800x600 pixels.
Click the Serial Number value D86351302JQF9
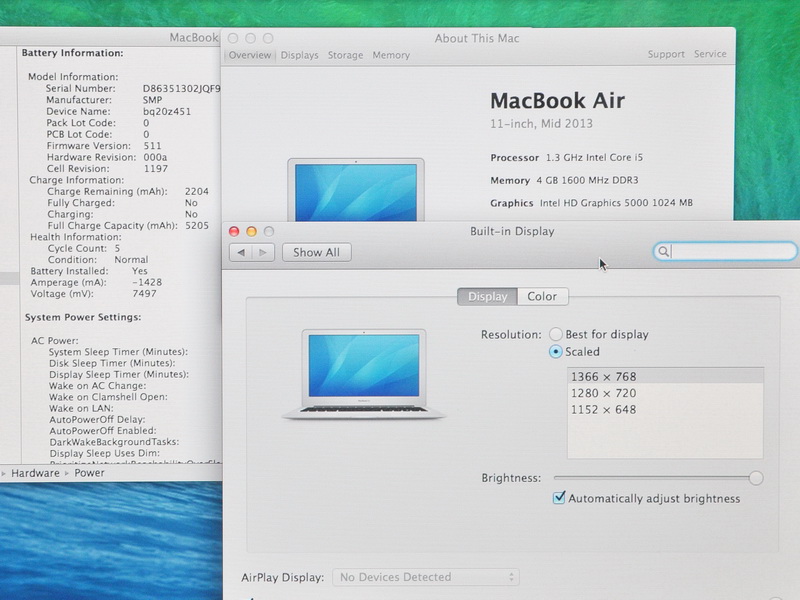[182, 89]
